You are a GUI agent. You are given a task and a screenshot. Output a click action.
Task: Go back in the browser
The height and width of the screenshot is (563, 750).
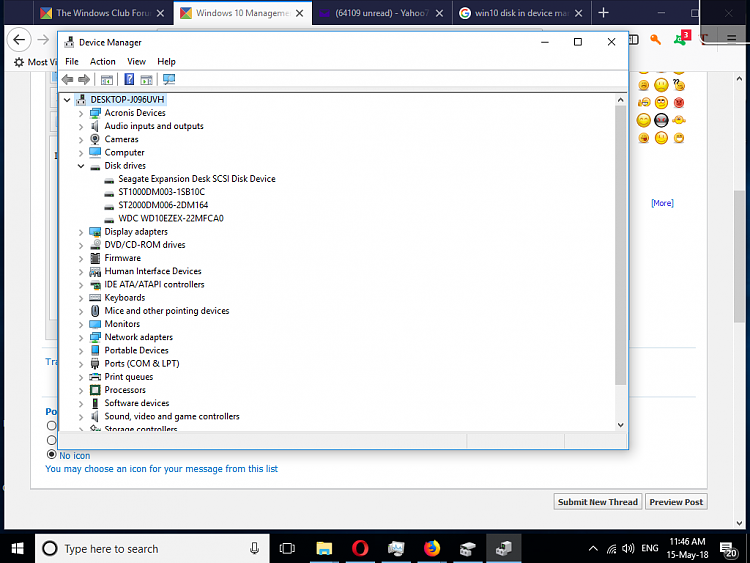(19, 40)
